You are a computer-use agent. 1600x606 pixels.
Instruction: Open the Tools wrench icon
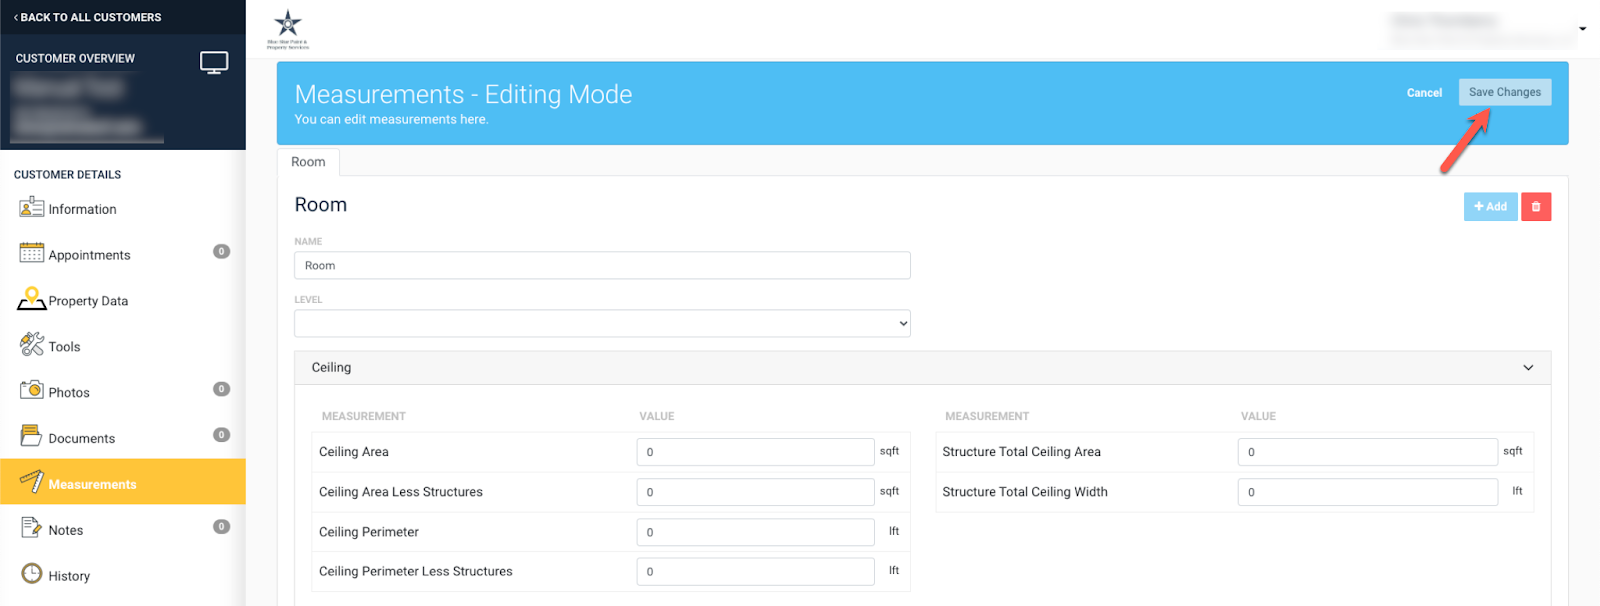[x=31, y=344]
